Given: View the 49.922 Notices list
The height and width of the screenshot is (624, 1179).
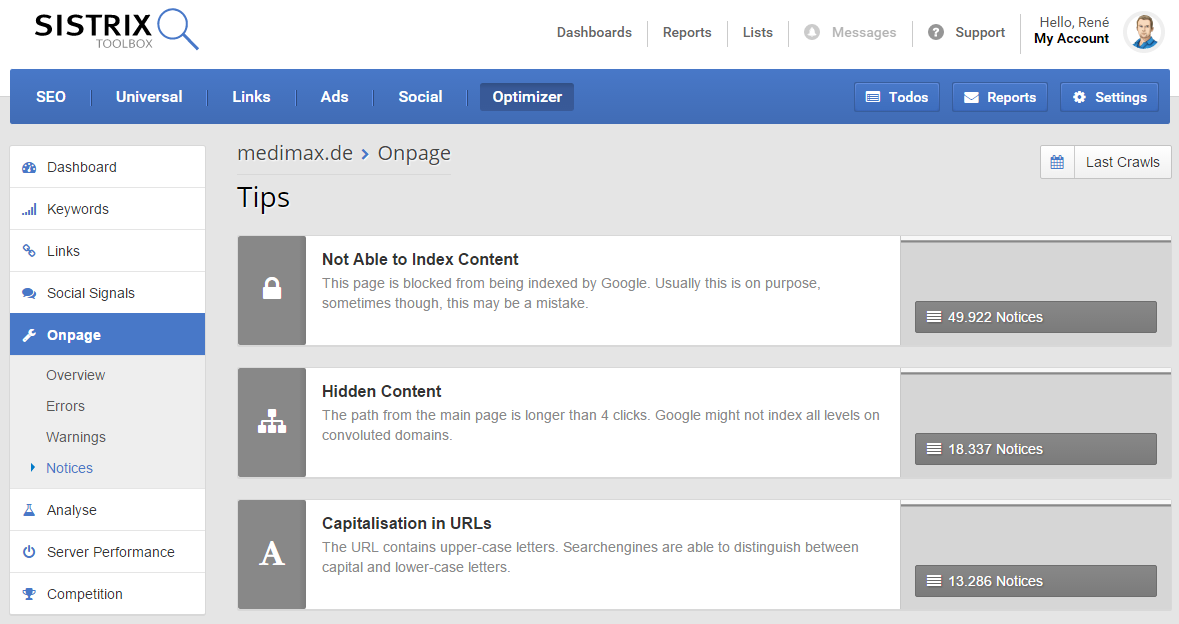Looking at the screenshot, I should point(1035,317).
